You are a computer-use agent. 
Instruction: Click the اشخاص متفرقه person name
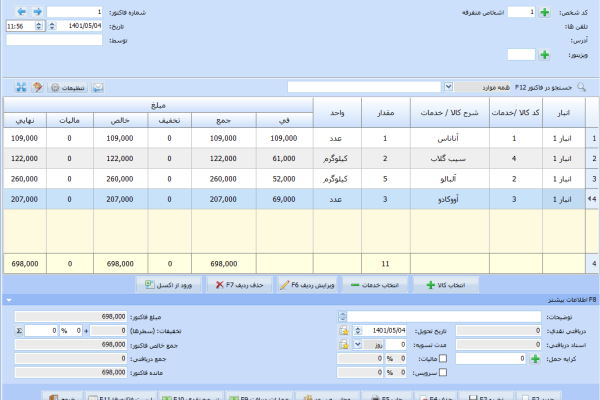coord(483,13)
